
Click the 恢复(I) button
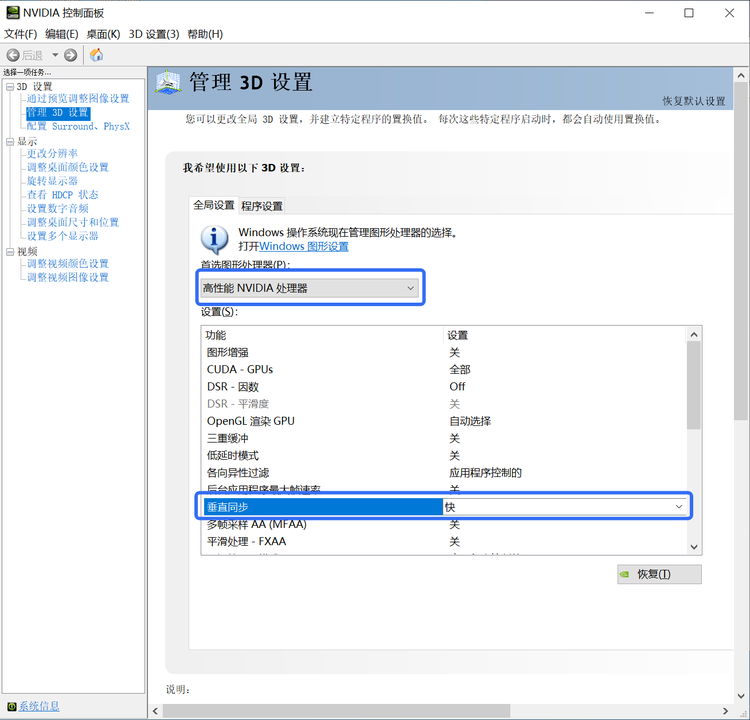click(659, 574)
